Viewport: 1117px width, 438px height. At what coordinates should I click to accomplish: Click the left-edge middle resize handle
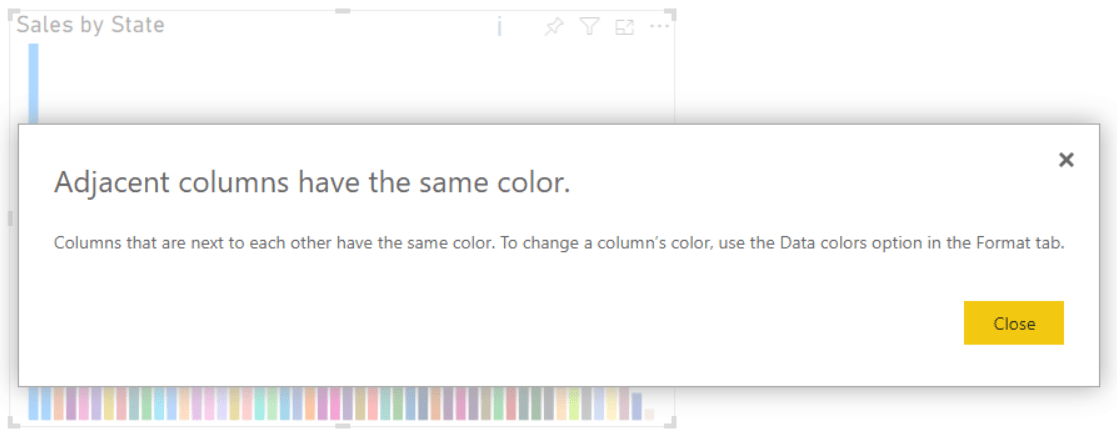pyautogui.click(x=11, y=218)
